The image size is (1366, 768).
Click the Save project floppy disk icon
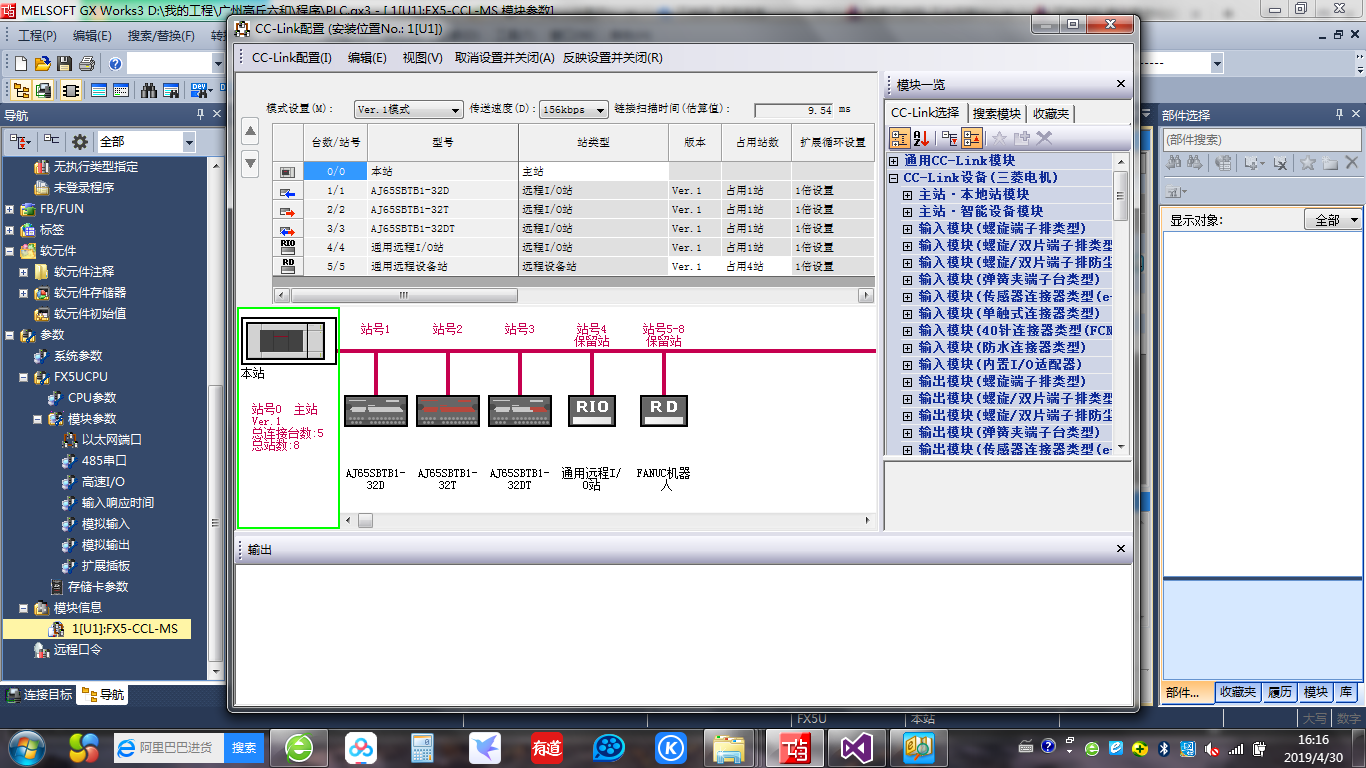(65, 63)
